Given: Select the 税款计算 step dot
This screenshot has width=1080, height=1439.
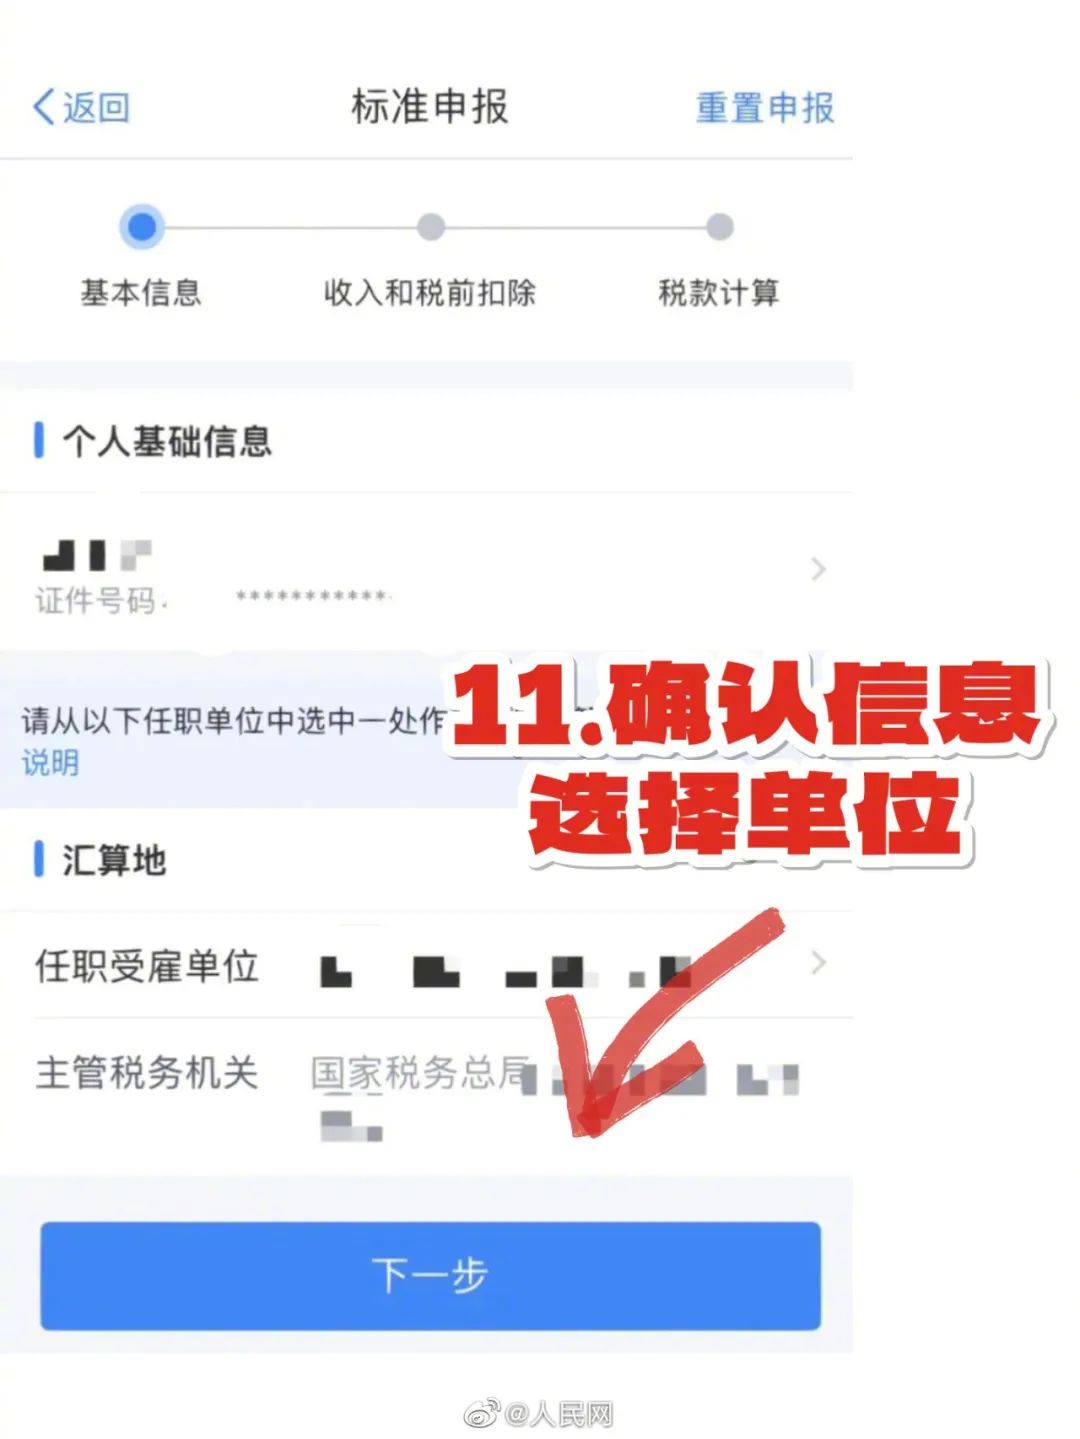Looking at the screenshot, I should coord(719,227).
